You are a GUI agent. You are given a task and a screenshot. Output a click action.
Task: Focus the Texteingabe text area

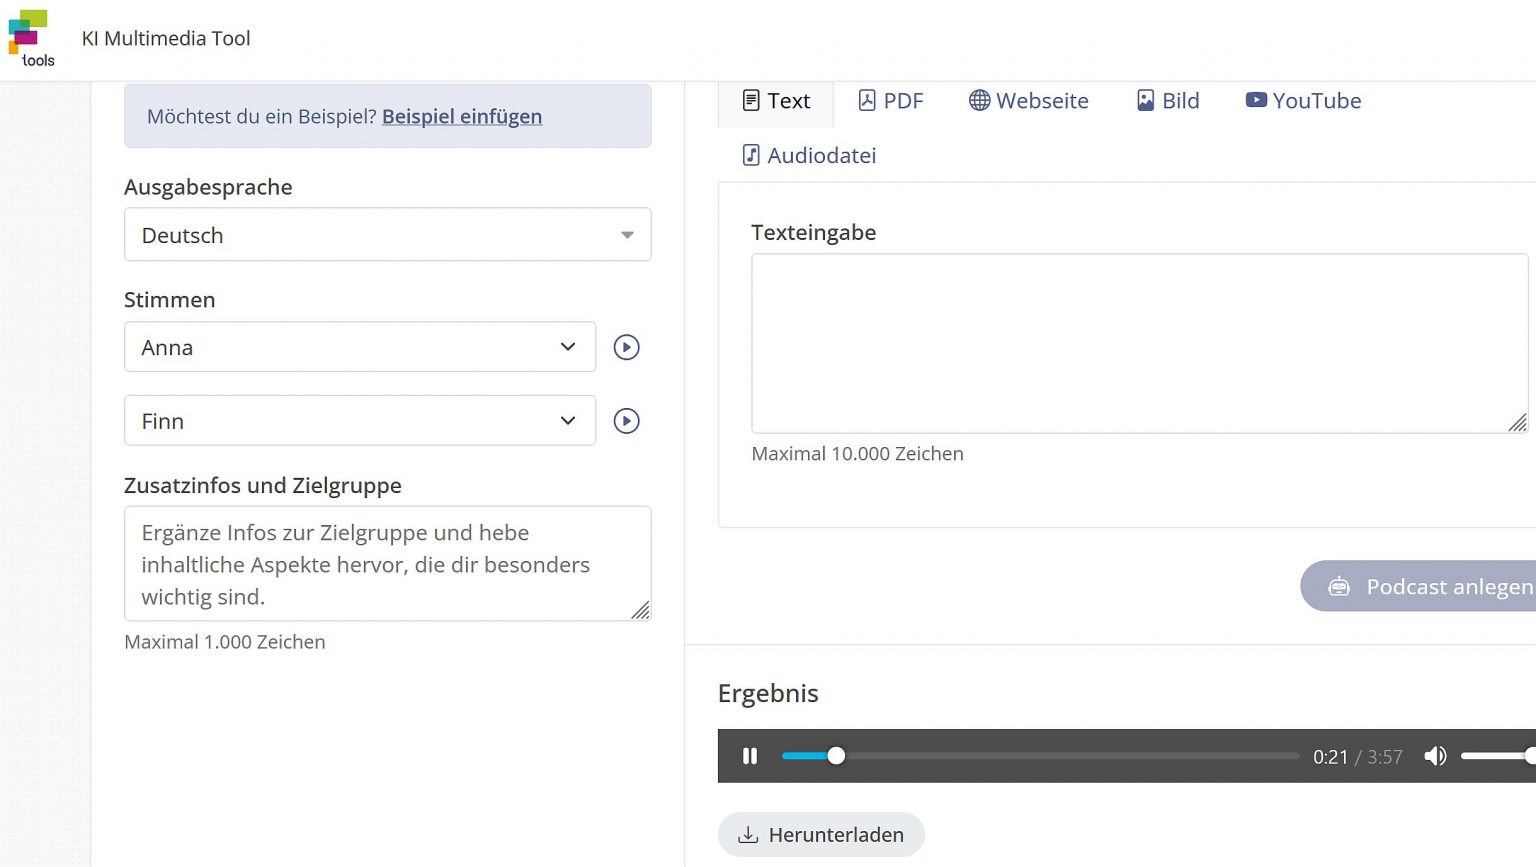(x=1138, y=343)
